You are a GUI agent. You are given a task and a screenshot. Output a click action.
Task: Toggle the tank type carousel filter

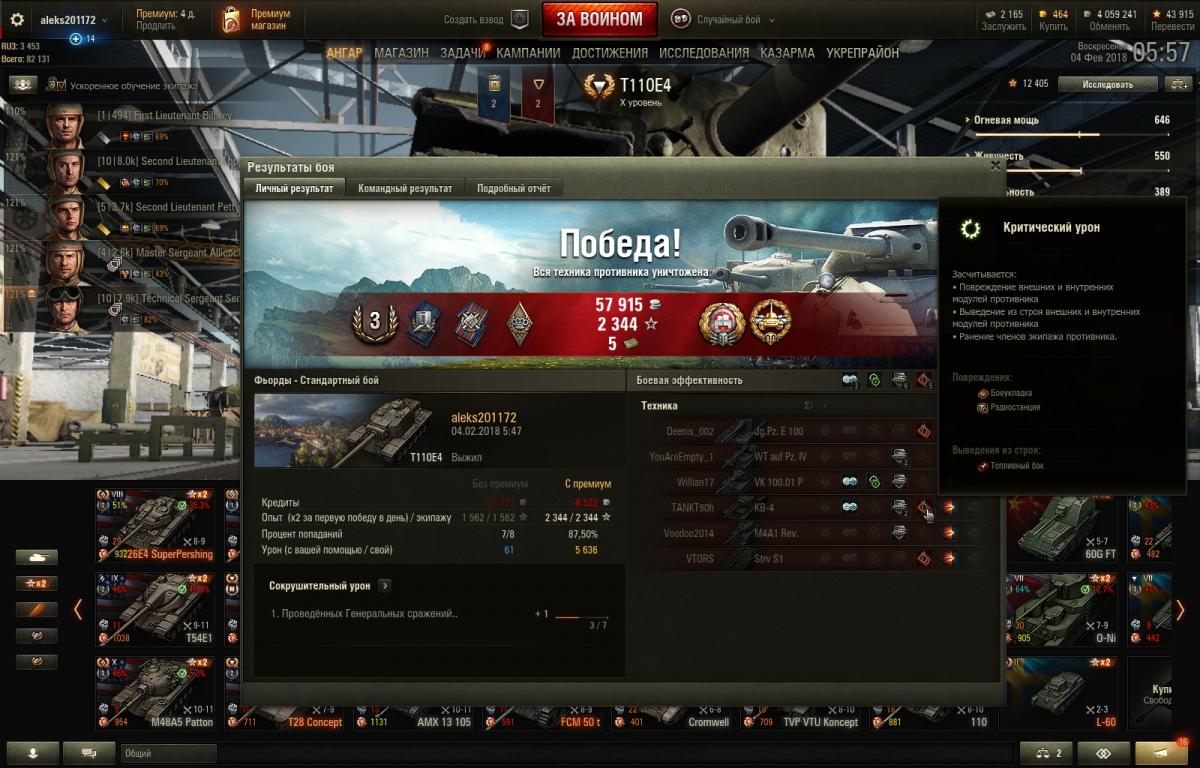click(36, 558)
